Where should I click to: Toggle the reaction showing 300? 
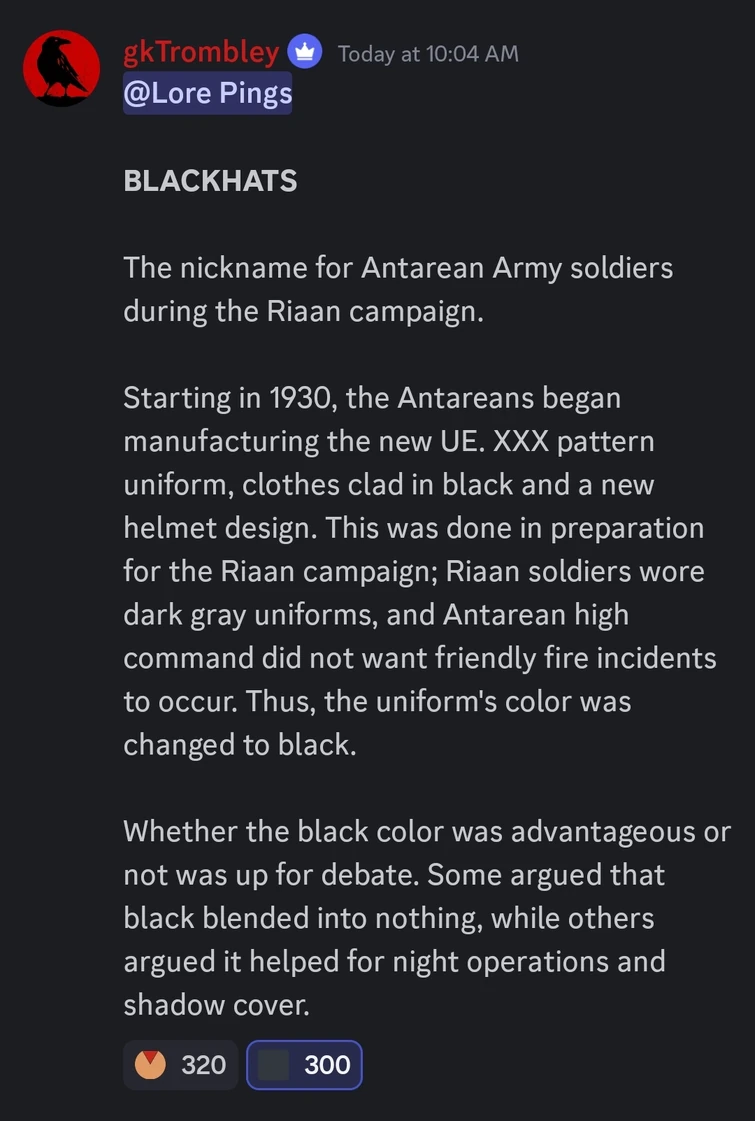tap(304, 1065)
